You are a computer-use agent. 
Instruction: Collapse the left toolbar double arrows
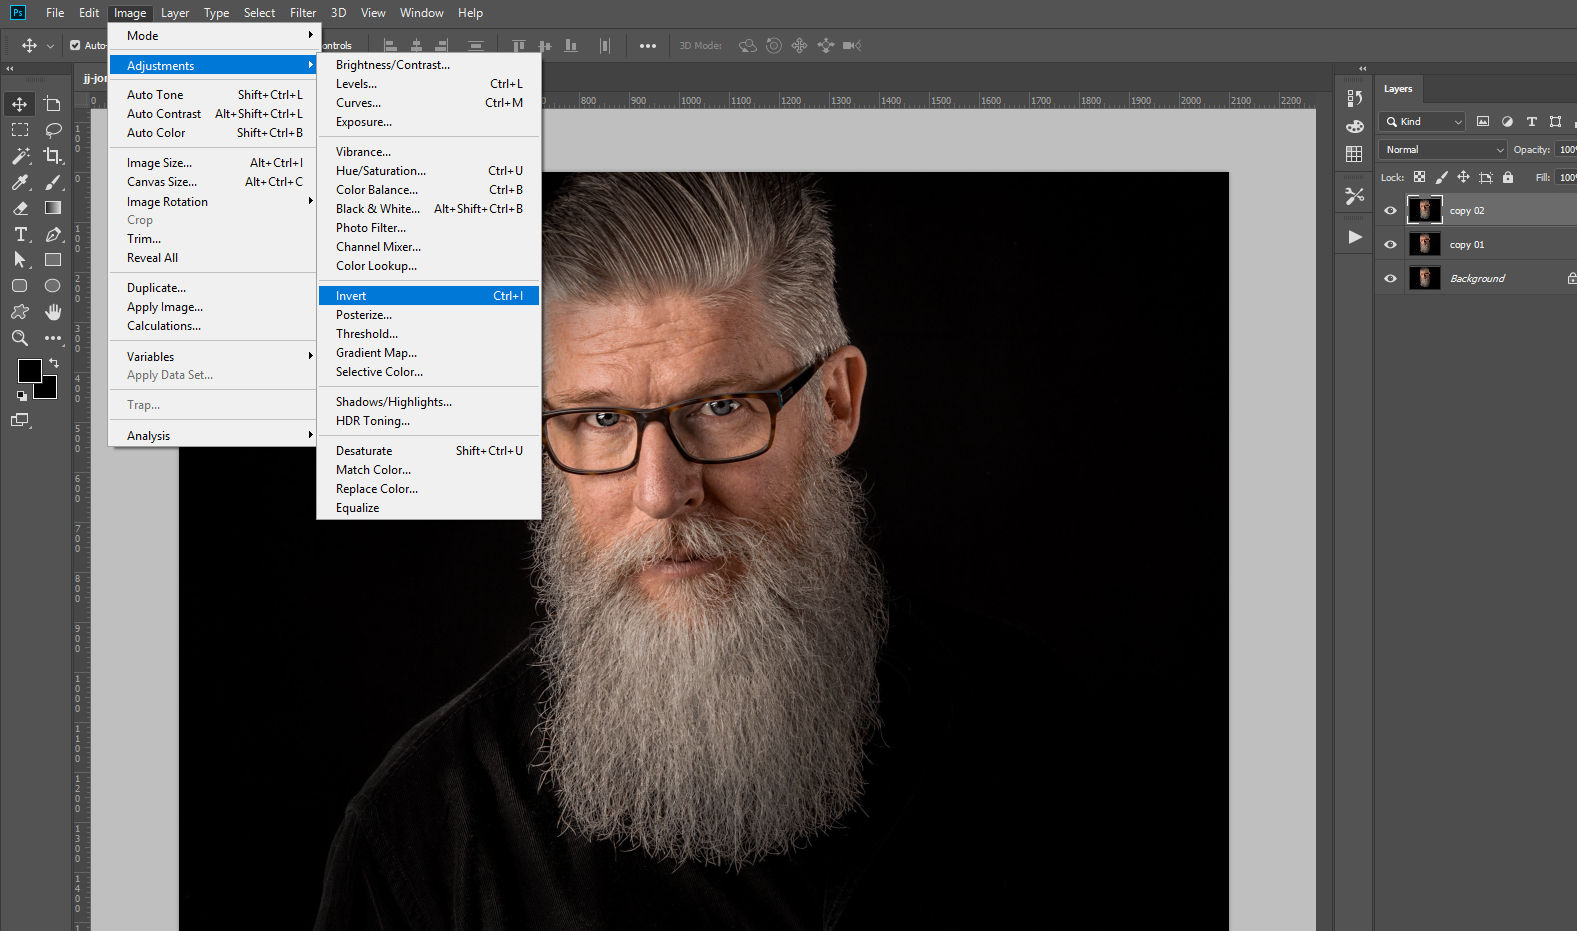pos(9,69)
